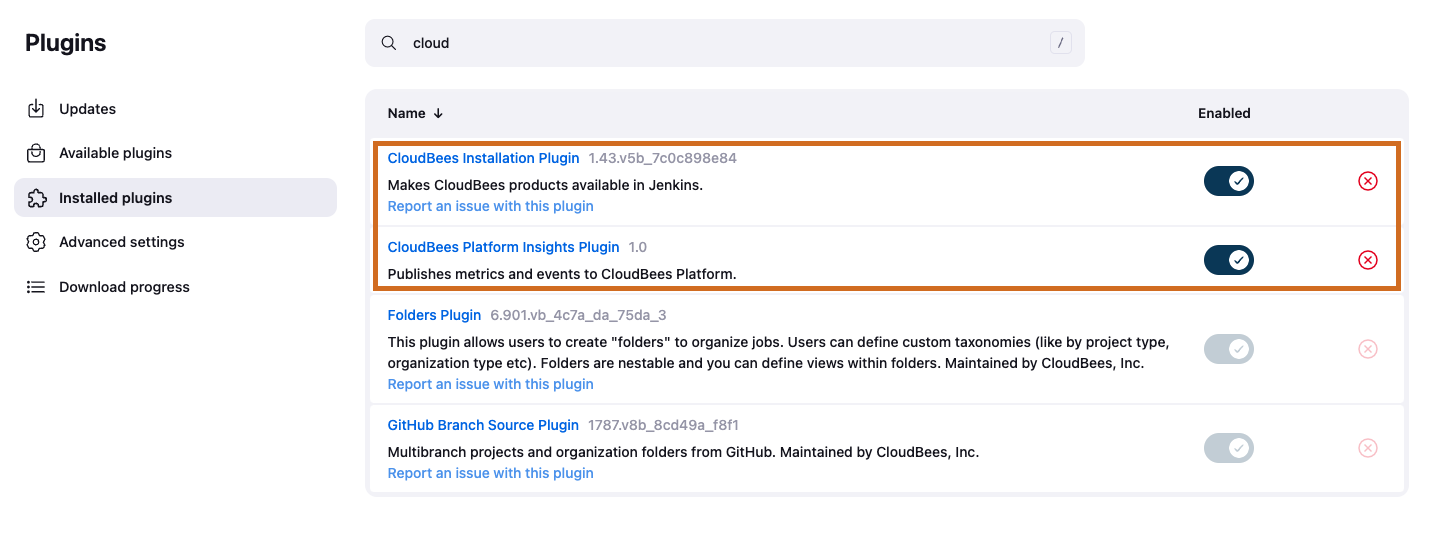Disable the CloudBees Platform Insights Plugin toggle
Image resolution: width=1433 pixels, height=541 pixels.
click(x=1228, y=260)
